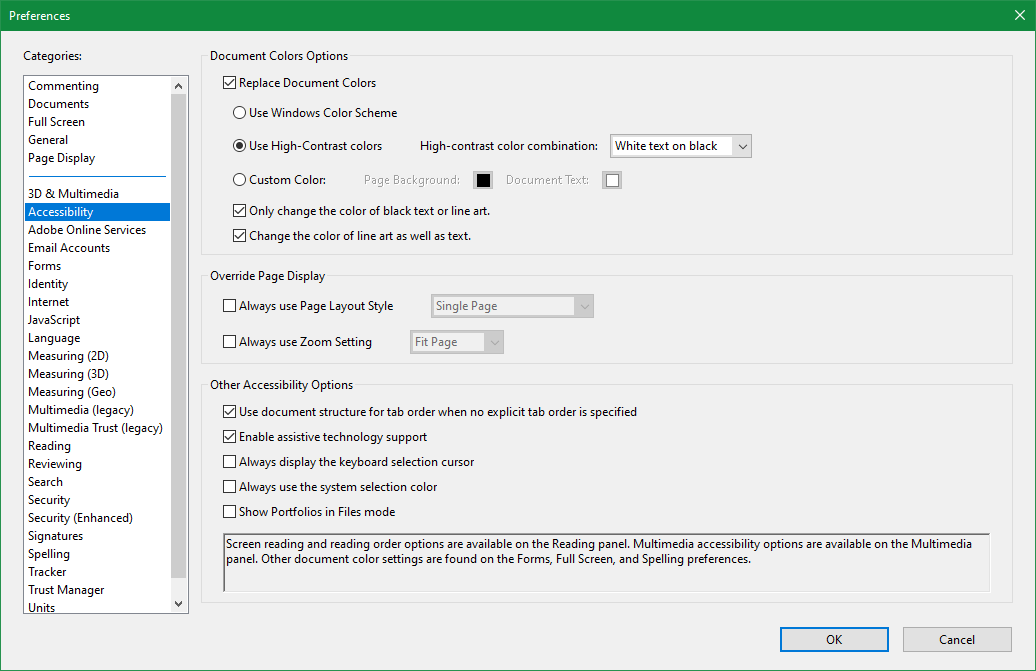Open High-contrast color combination dropdown

pos(681,146)
